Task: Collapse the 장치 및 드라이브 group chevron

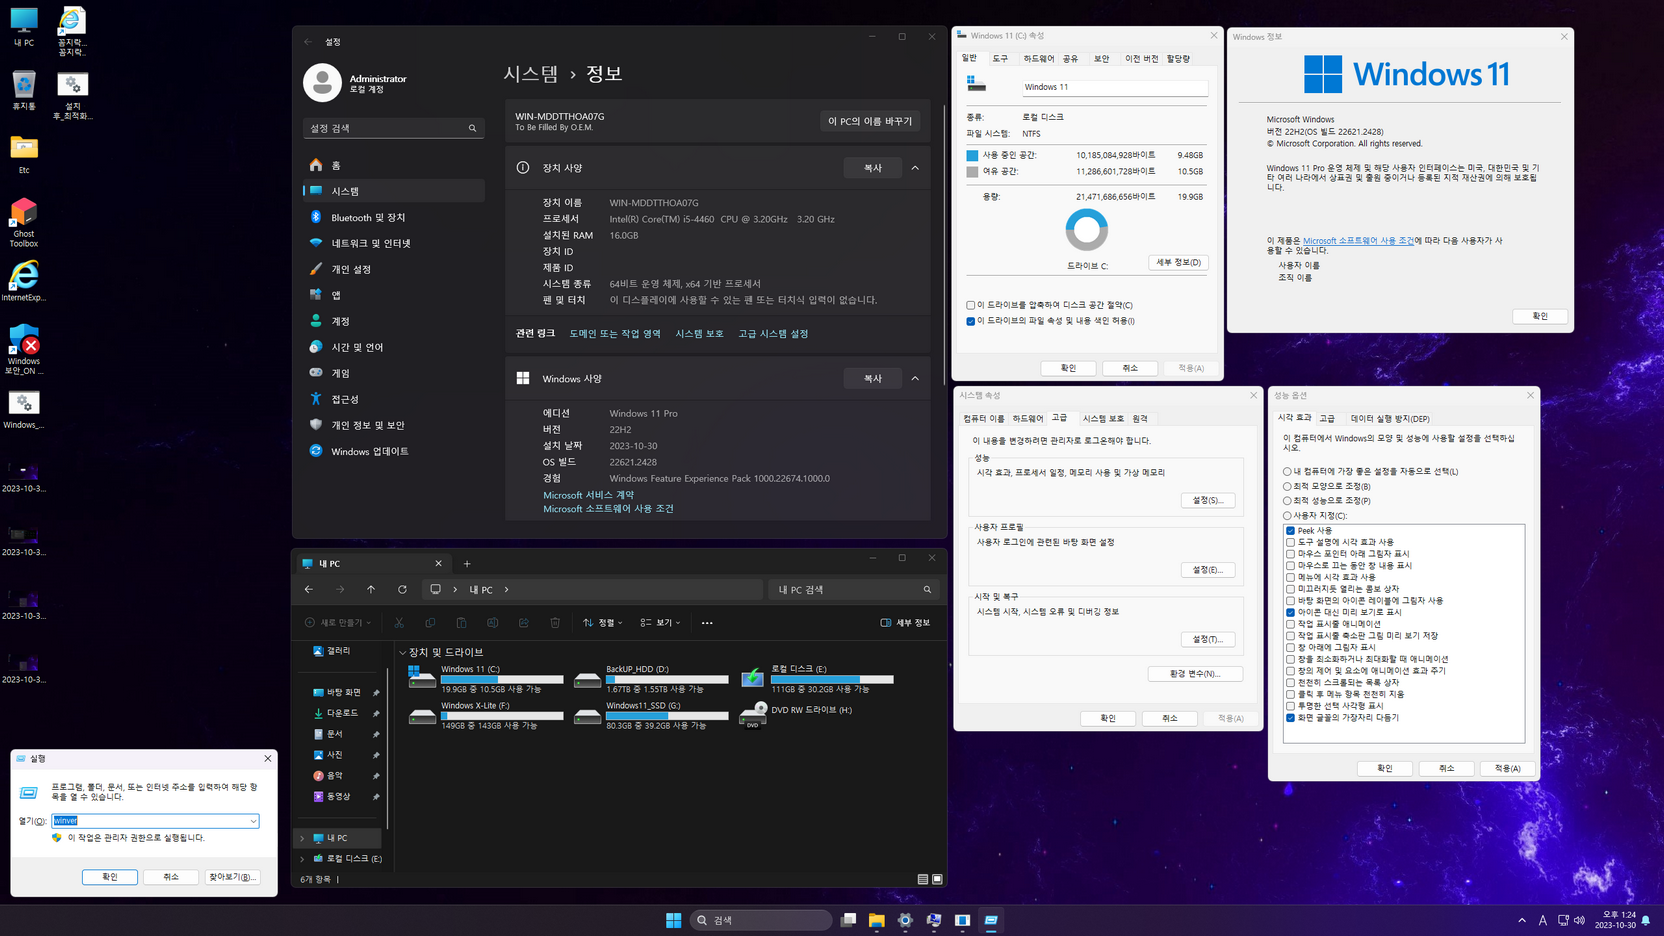Action: click(x=403, y=652)
